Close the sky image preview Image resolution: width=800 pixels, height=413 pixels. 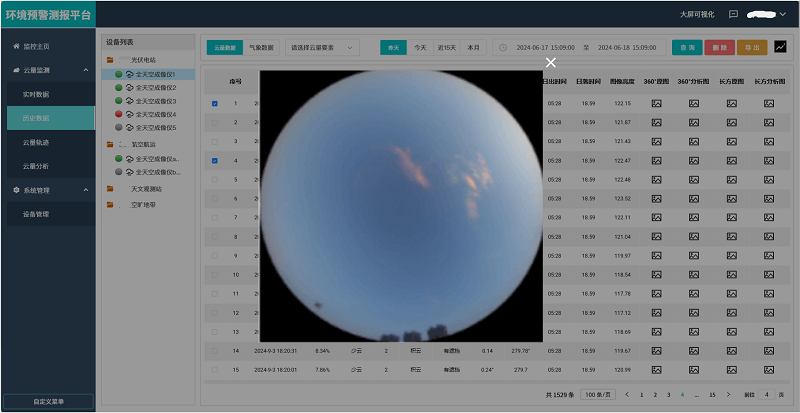[x=550, y=63]
